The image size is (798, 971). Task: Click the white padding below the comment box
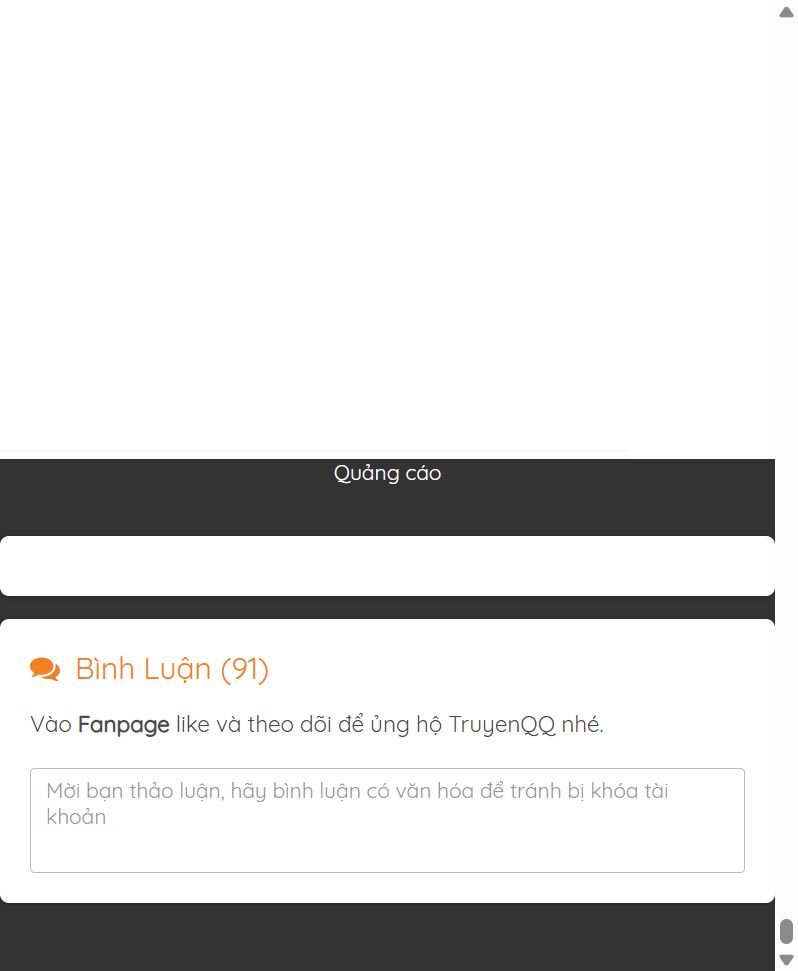click(387, 887)
